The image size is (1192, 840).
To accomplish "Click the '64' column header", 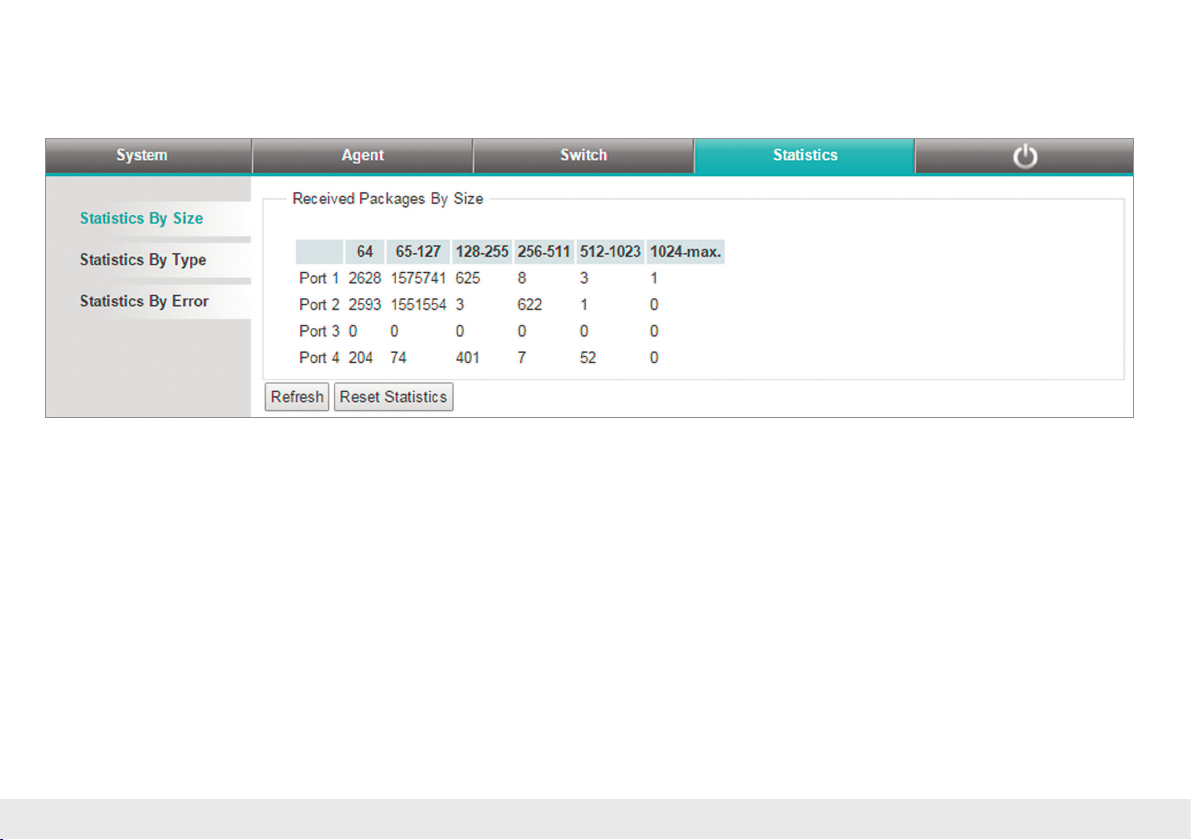I will tap(365, 252).
